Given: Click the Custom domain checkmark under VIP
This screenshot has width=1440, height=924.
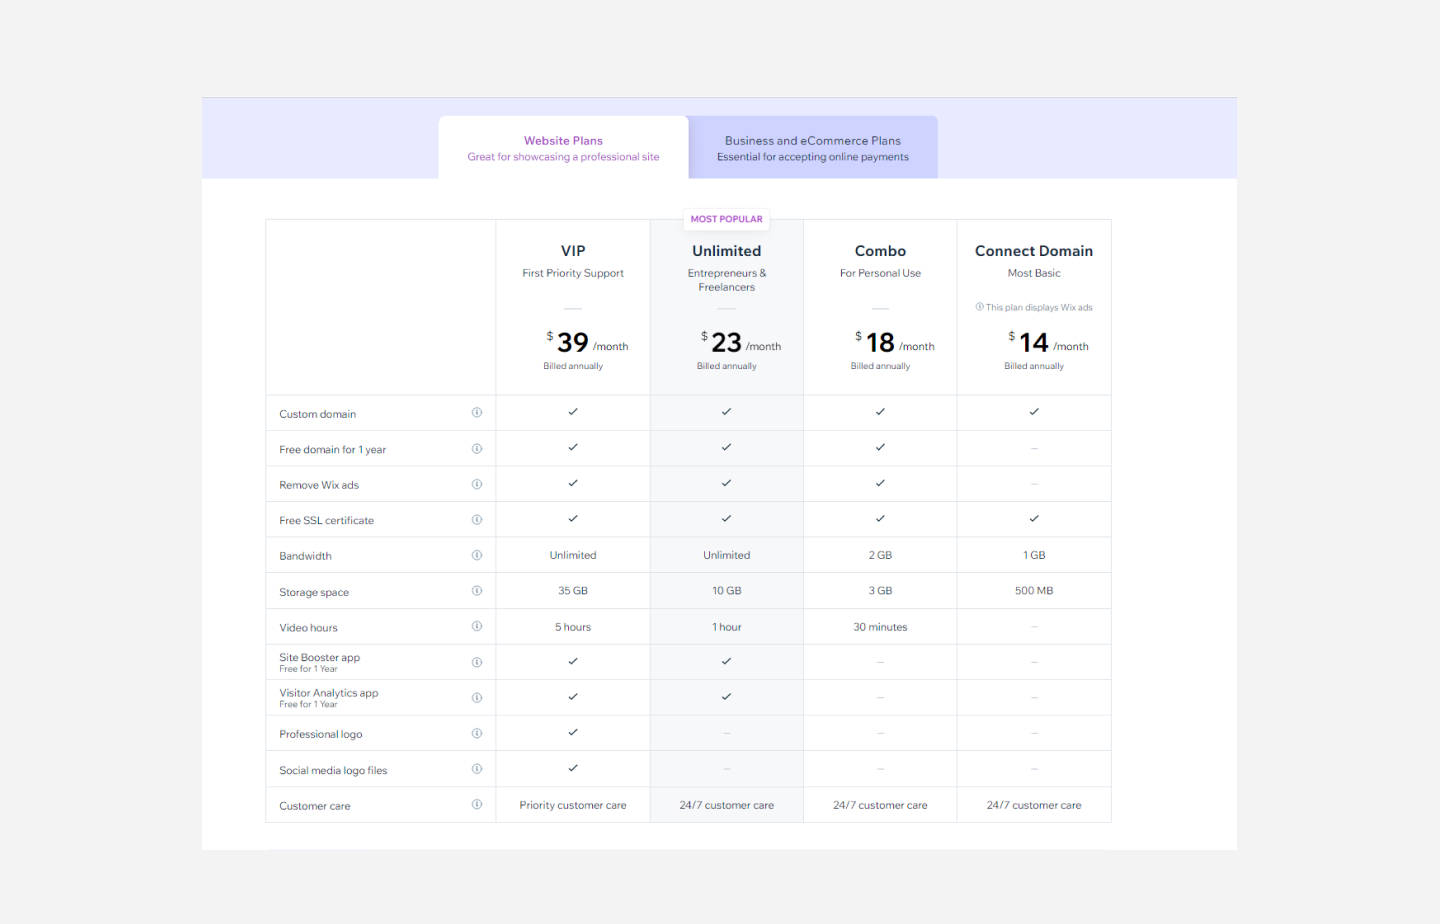Looking at the screenshot, I should [573, 412].
